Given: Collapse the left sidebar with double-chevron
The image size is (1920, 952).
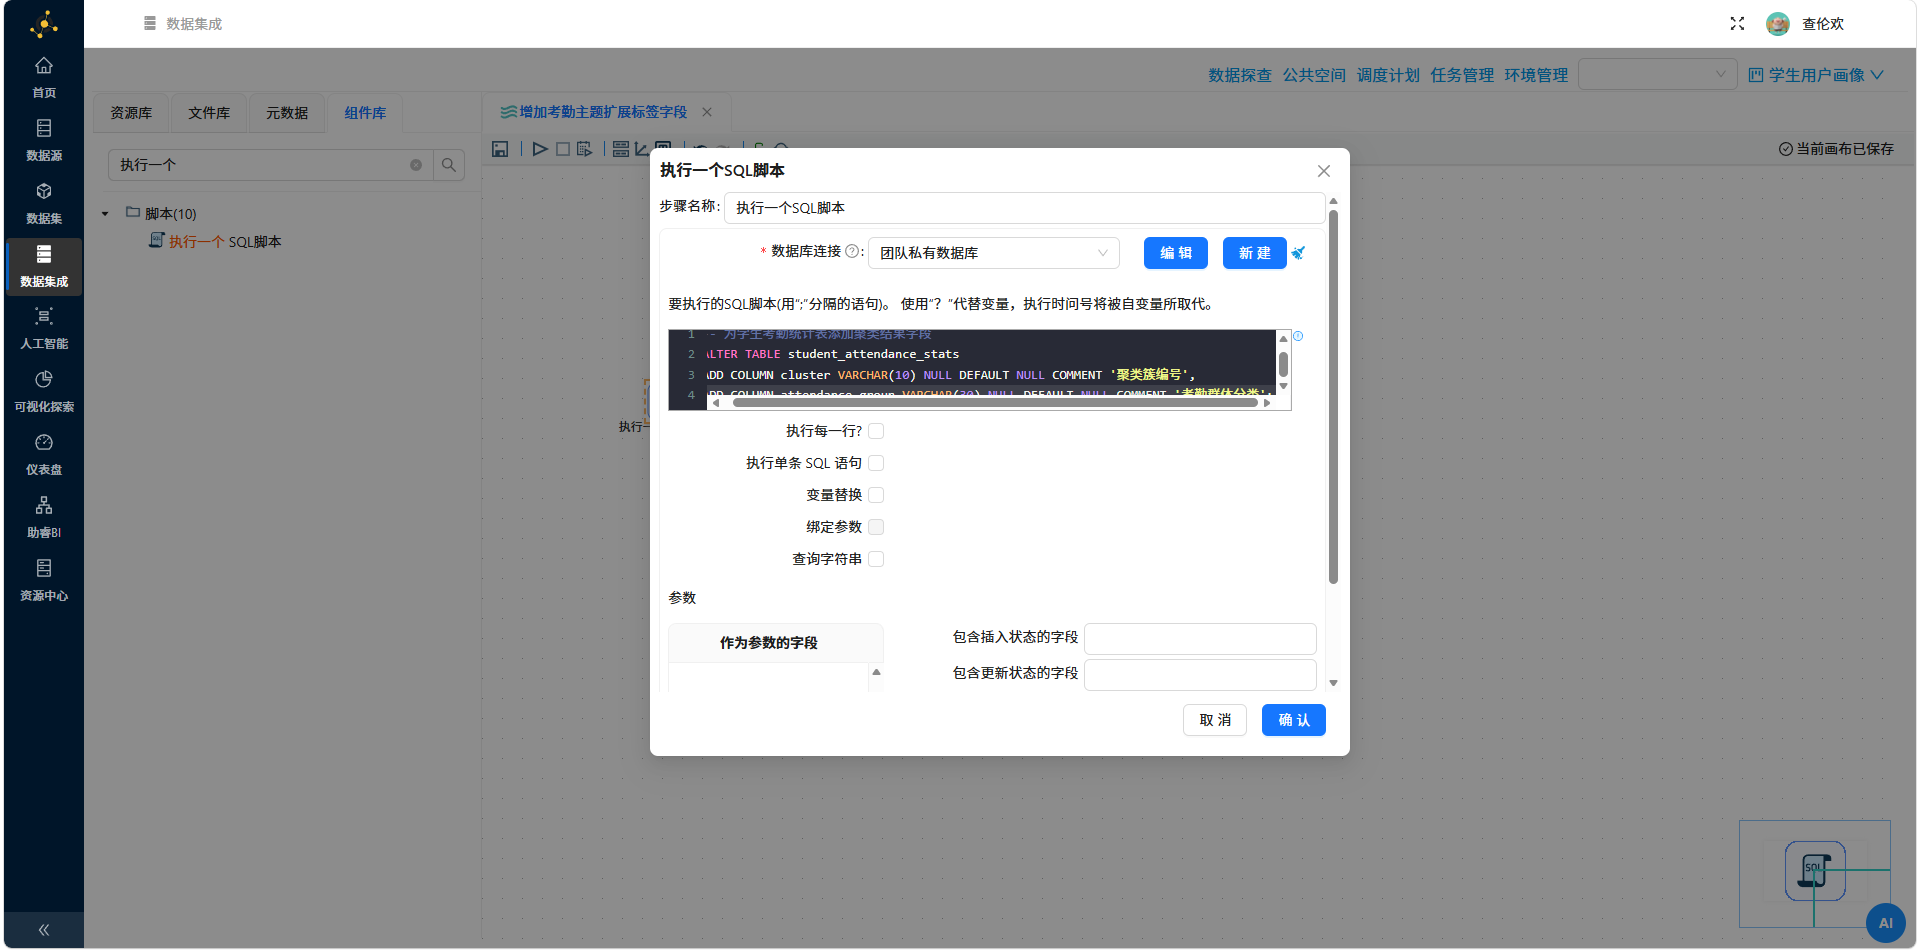Looking at the screenshot, I should (44, 930).
